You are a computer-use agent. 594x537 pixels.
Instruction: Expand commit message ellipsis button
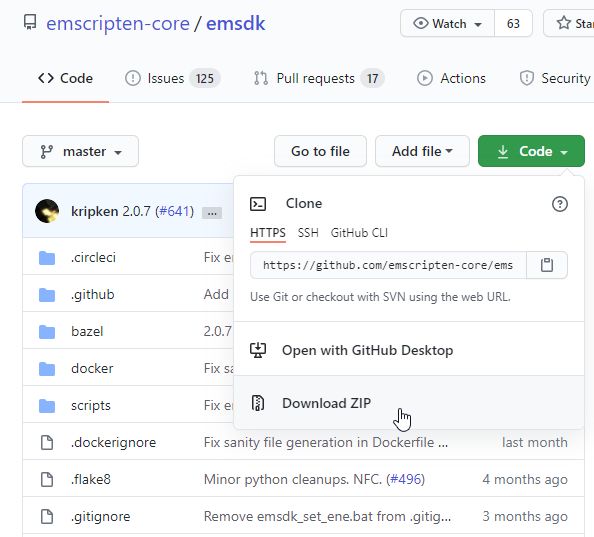pos(212,213)
